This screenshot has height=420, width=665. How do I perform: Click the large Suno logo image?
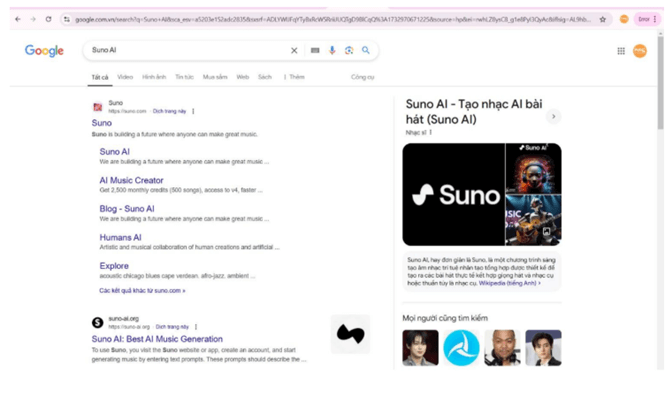(x=452, y=194)
